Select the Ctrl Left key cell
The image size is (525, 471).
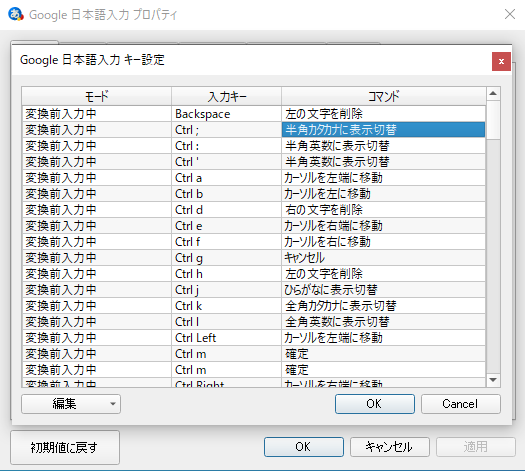(x=226, y=338)
